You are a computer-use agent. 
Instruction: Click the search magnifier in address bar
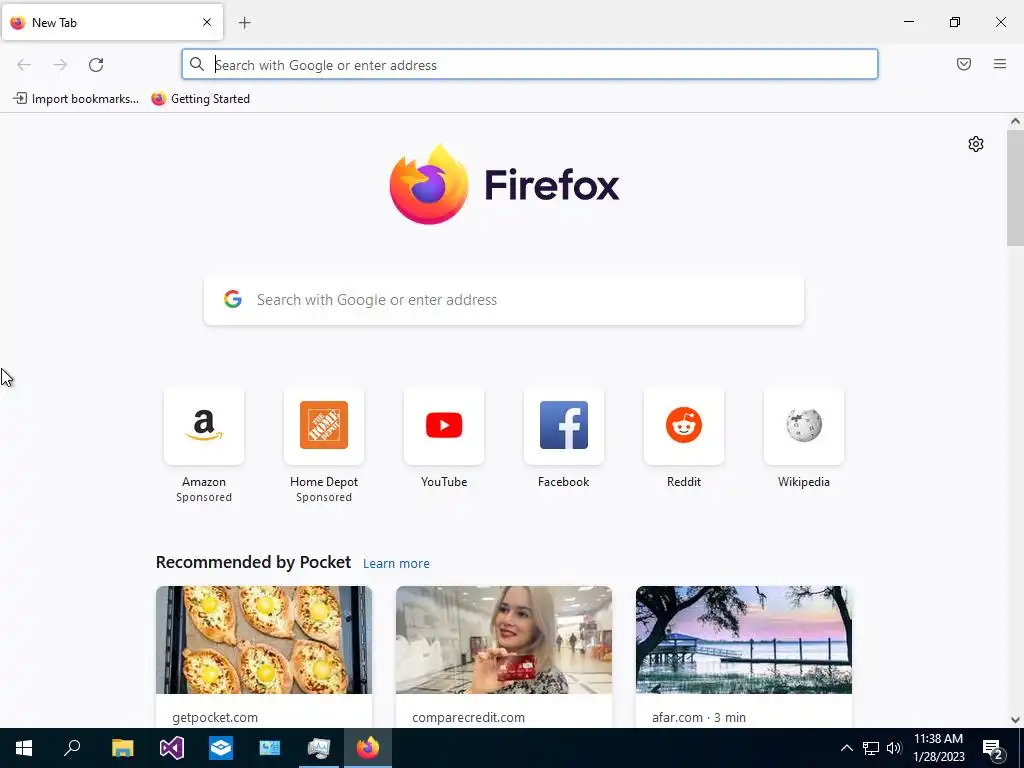click(197, 64)
